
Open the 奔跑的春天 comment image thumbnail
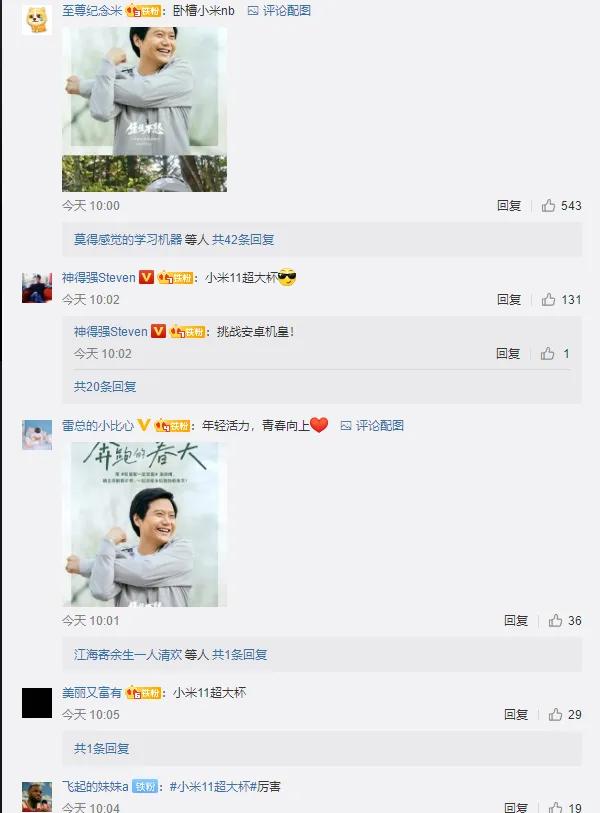(144, 524)
